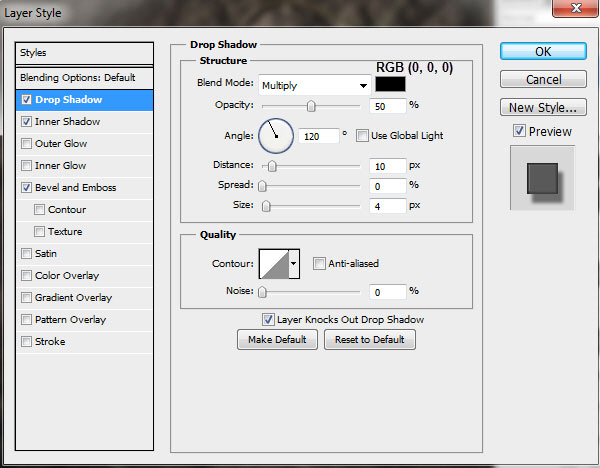Focus the Noise value field
Viewport: 600px width, 468px height.
click(387, 292)
